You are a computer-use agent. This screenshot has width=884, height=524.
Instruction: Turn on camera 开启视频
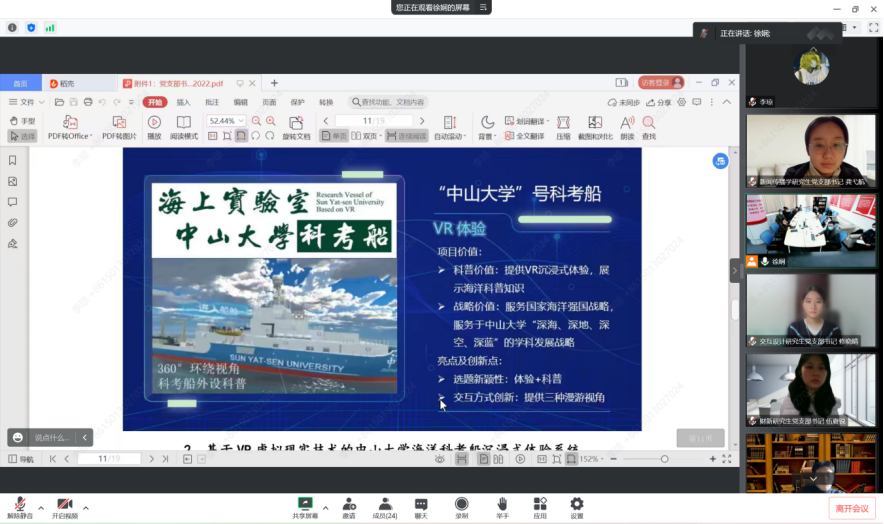pos(65,508)
